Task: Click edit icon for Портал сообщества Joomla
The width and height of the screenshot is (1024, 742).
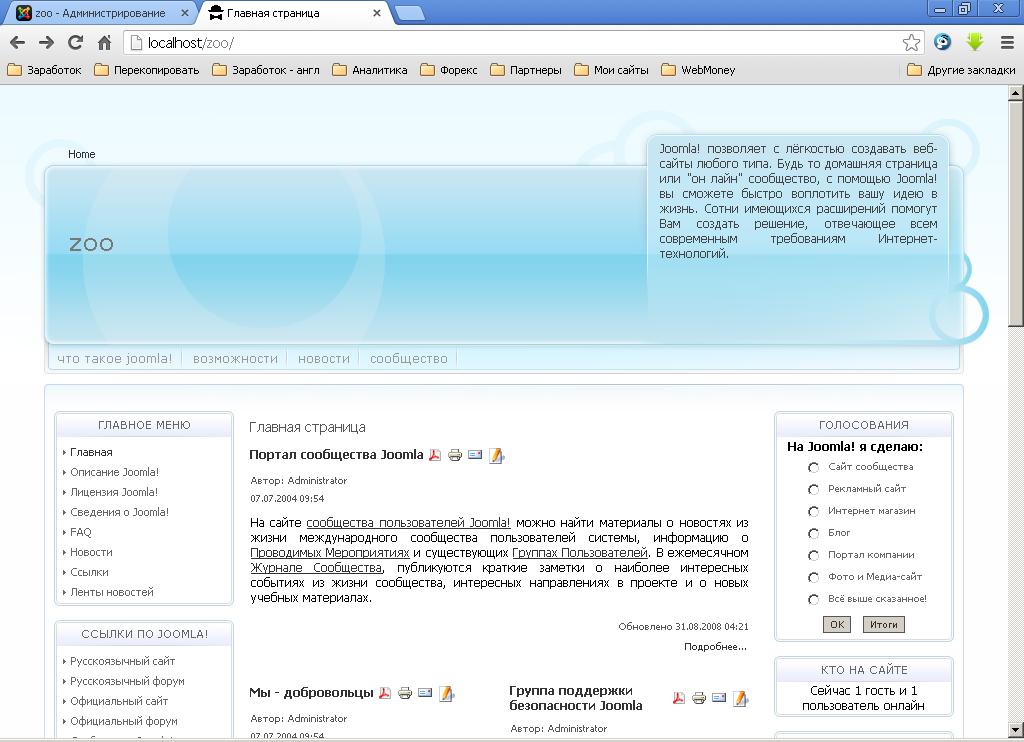Action: click(496, 455)
